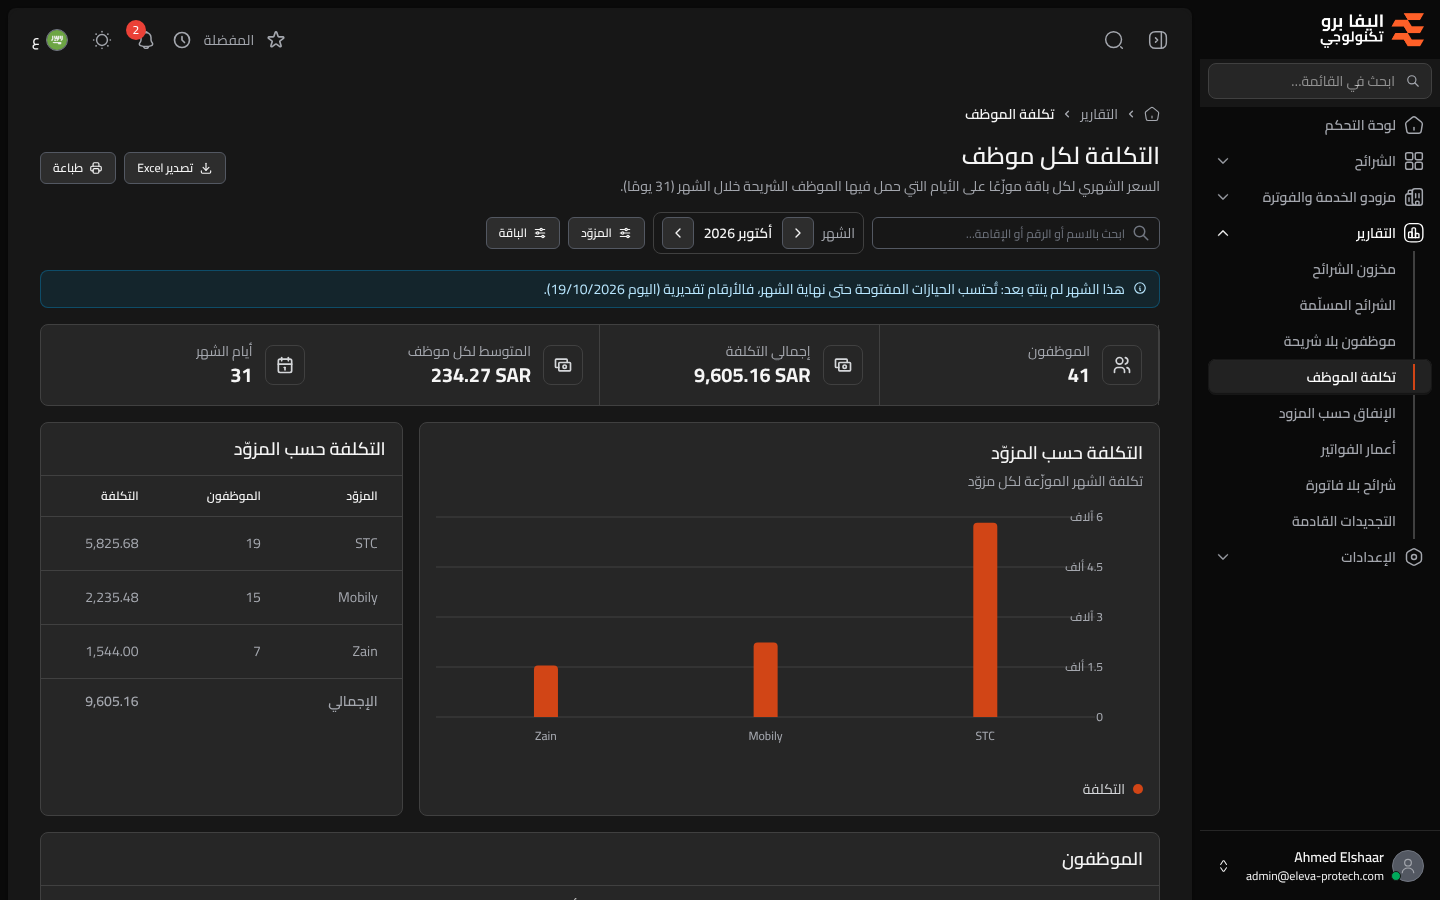Go to the previous month arrow
The width and height of the screenshot is (1440, 900).
798,233
